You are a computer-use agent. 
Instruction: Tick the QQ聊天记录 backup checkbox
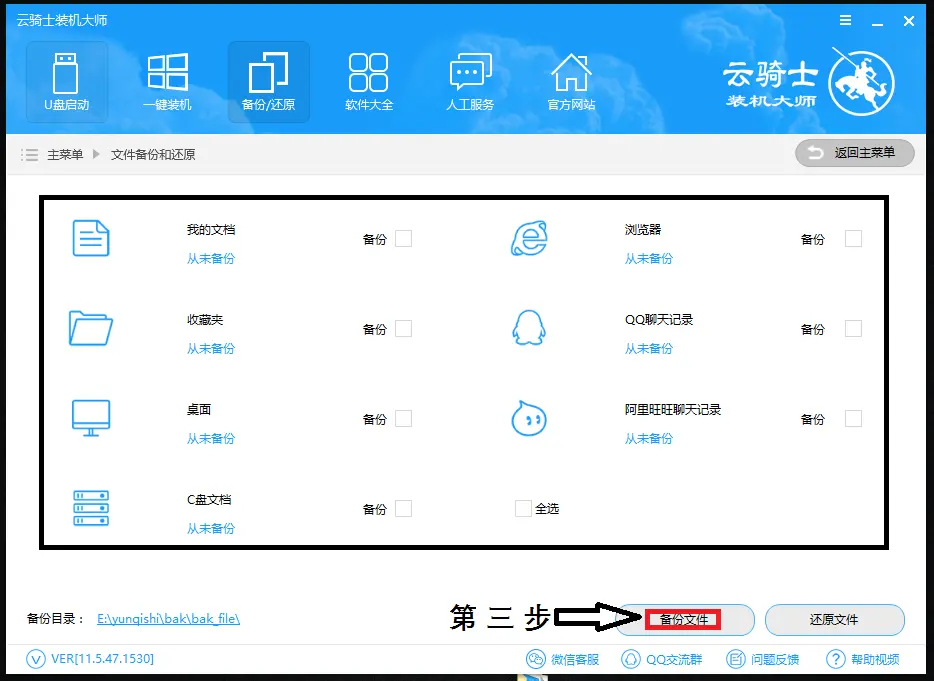coord(854,329)
